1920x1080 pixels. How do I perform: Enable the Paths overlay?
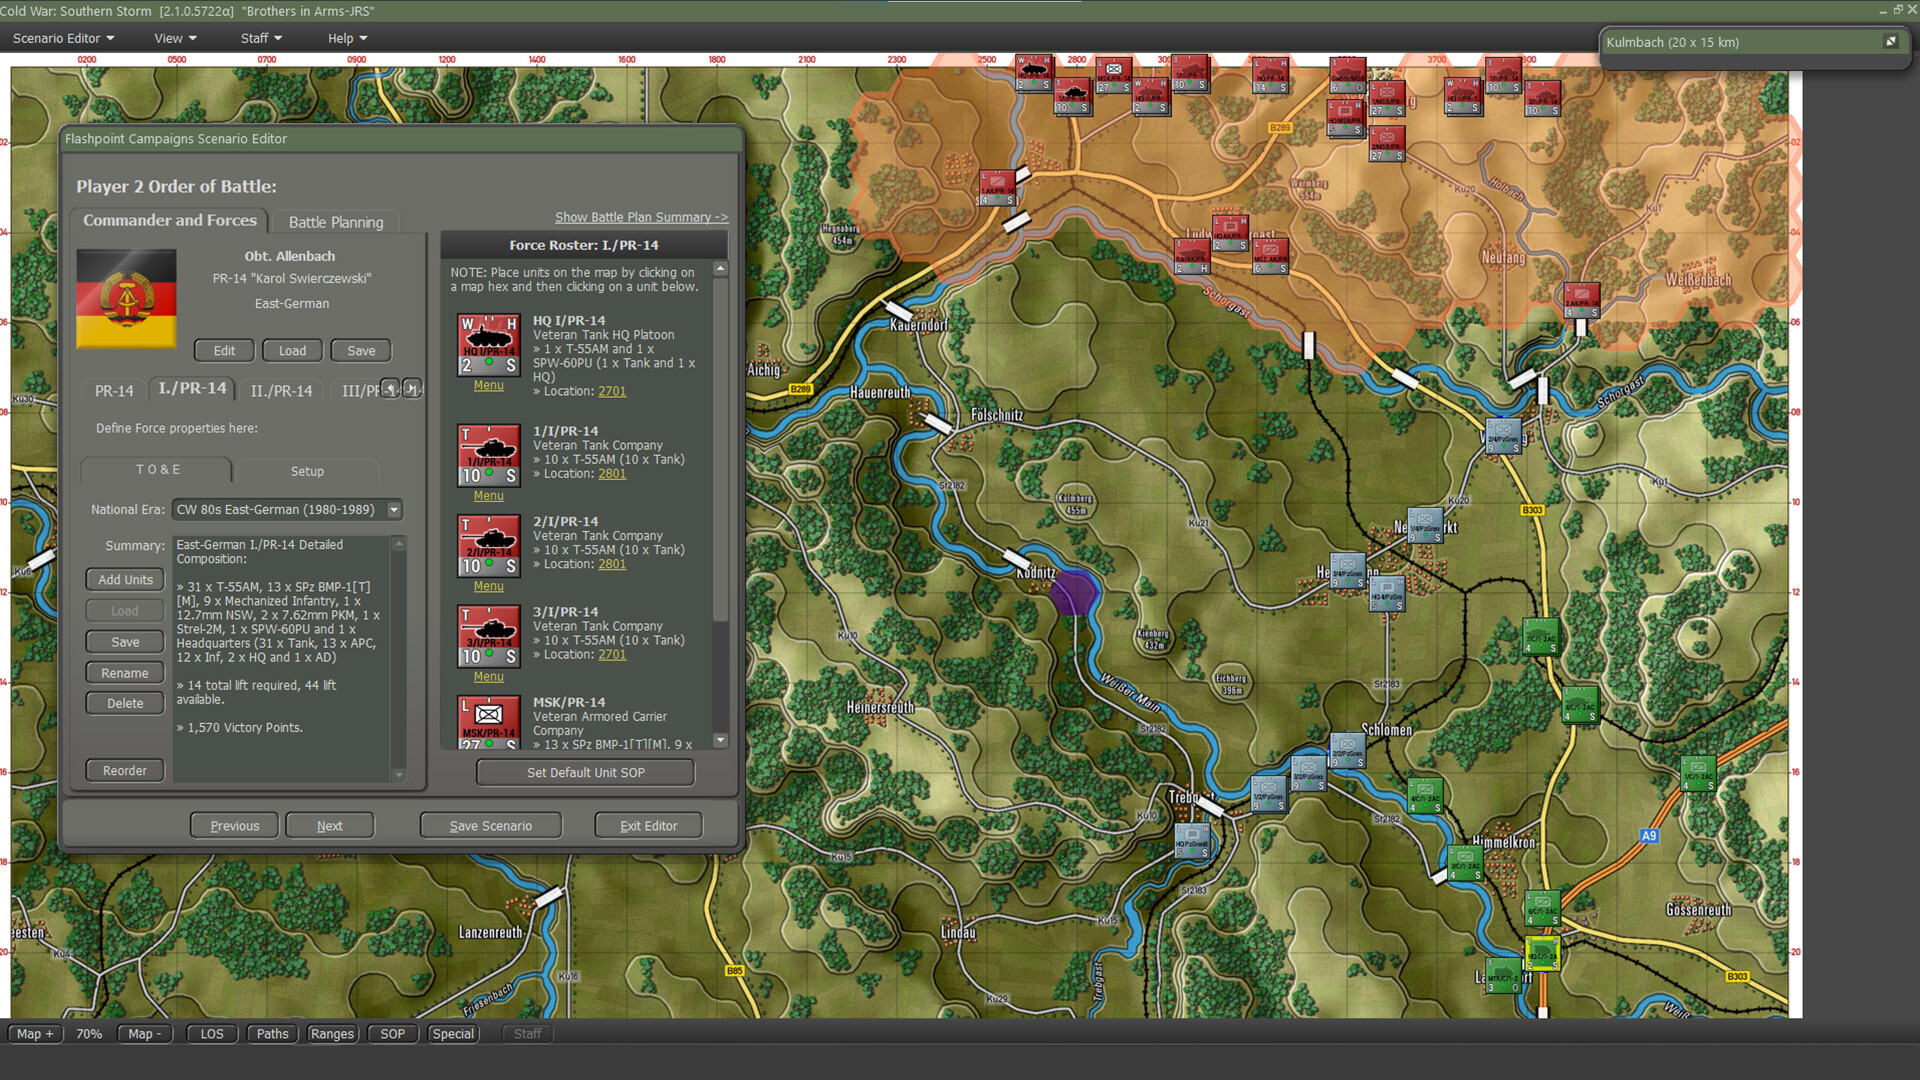point(272,1033)
